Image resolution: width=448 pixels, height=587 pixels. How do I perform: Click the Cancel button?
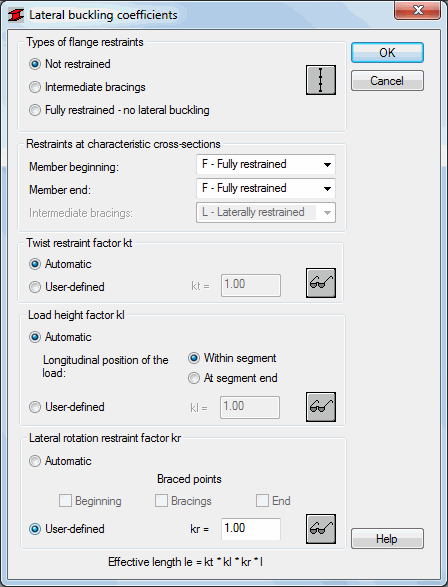pyautogui.click(x=387, y=80)
